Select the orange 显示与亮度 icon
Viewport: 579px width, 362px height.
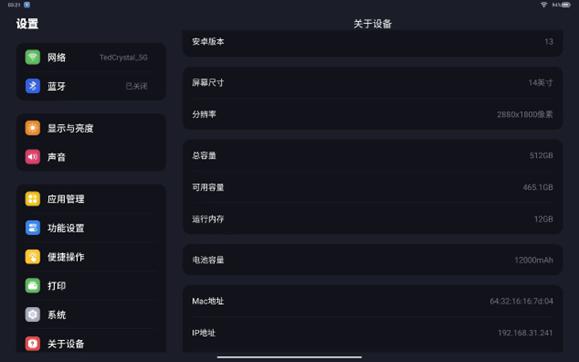point(32,128)
